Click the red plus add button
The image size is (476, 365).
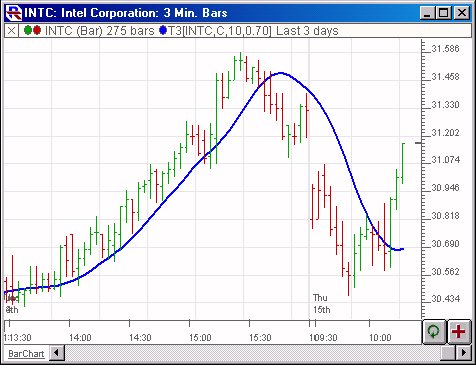click(x=458, y=331)
